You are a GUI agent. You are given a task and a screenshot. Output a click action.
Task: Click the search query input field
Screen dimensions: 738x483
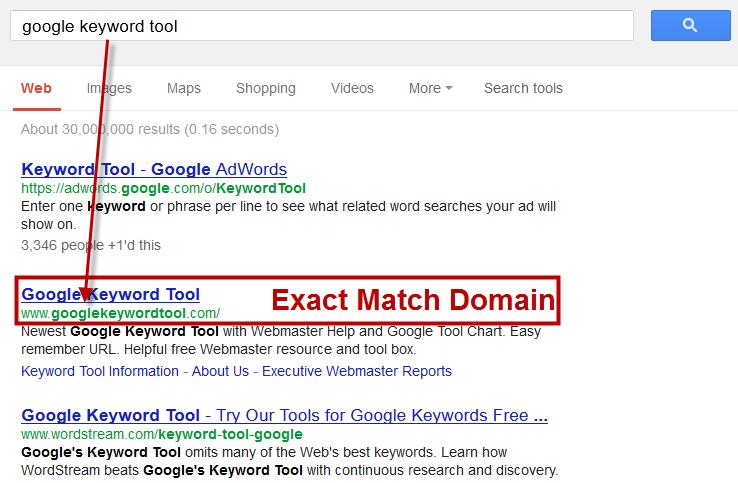[x=320, y=26]
